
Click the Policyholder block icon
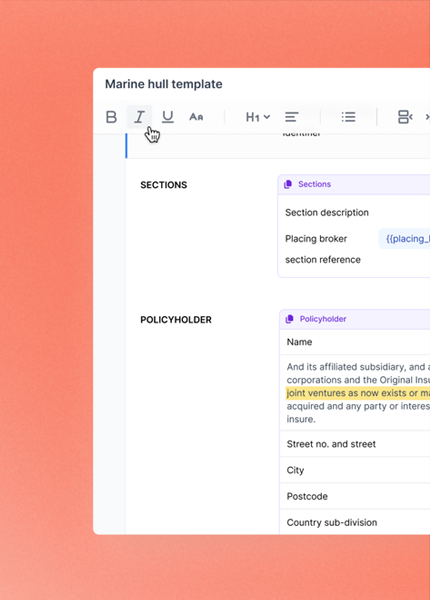[x=290, y=319]
